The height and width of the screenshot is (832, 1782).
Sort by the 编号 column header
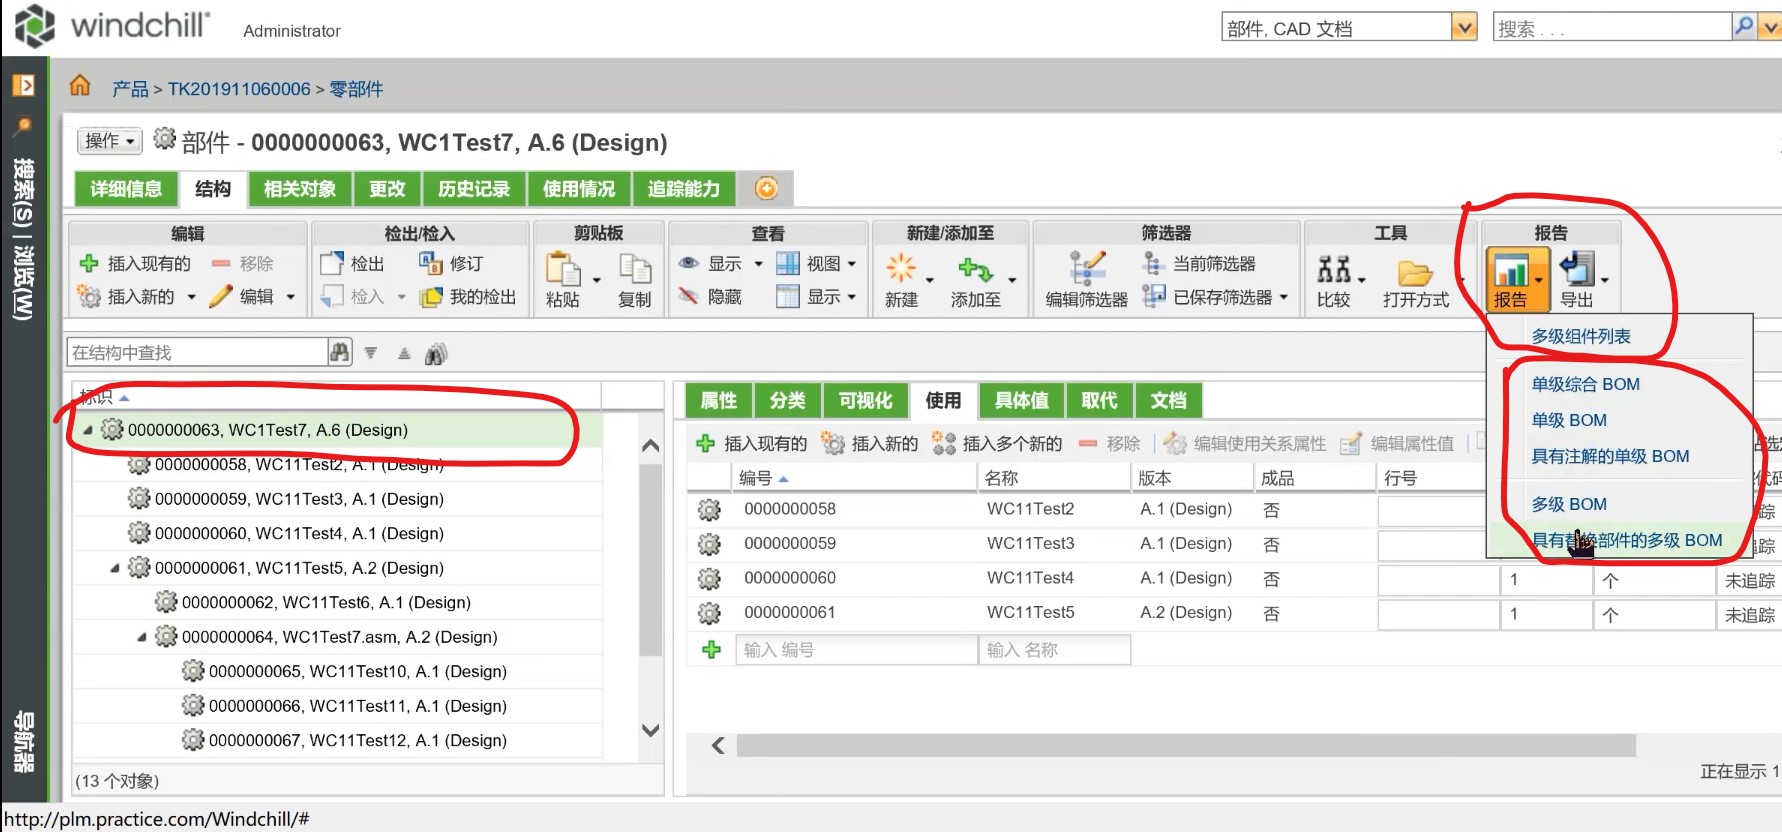click(855, 478)
